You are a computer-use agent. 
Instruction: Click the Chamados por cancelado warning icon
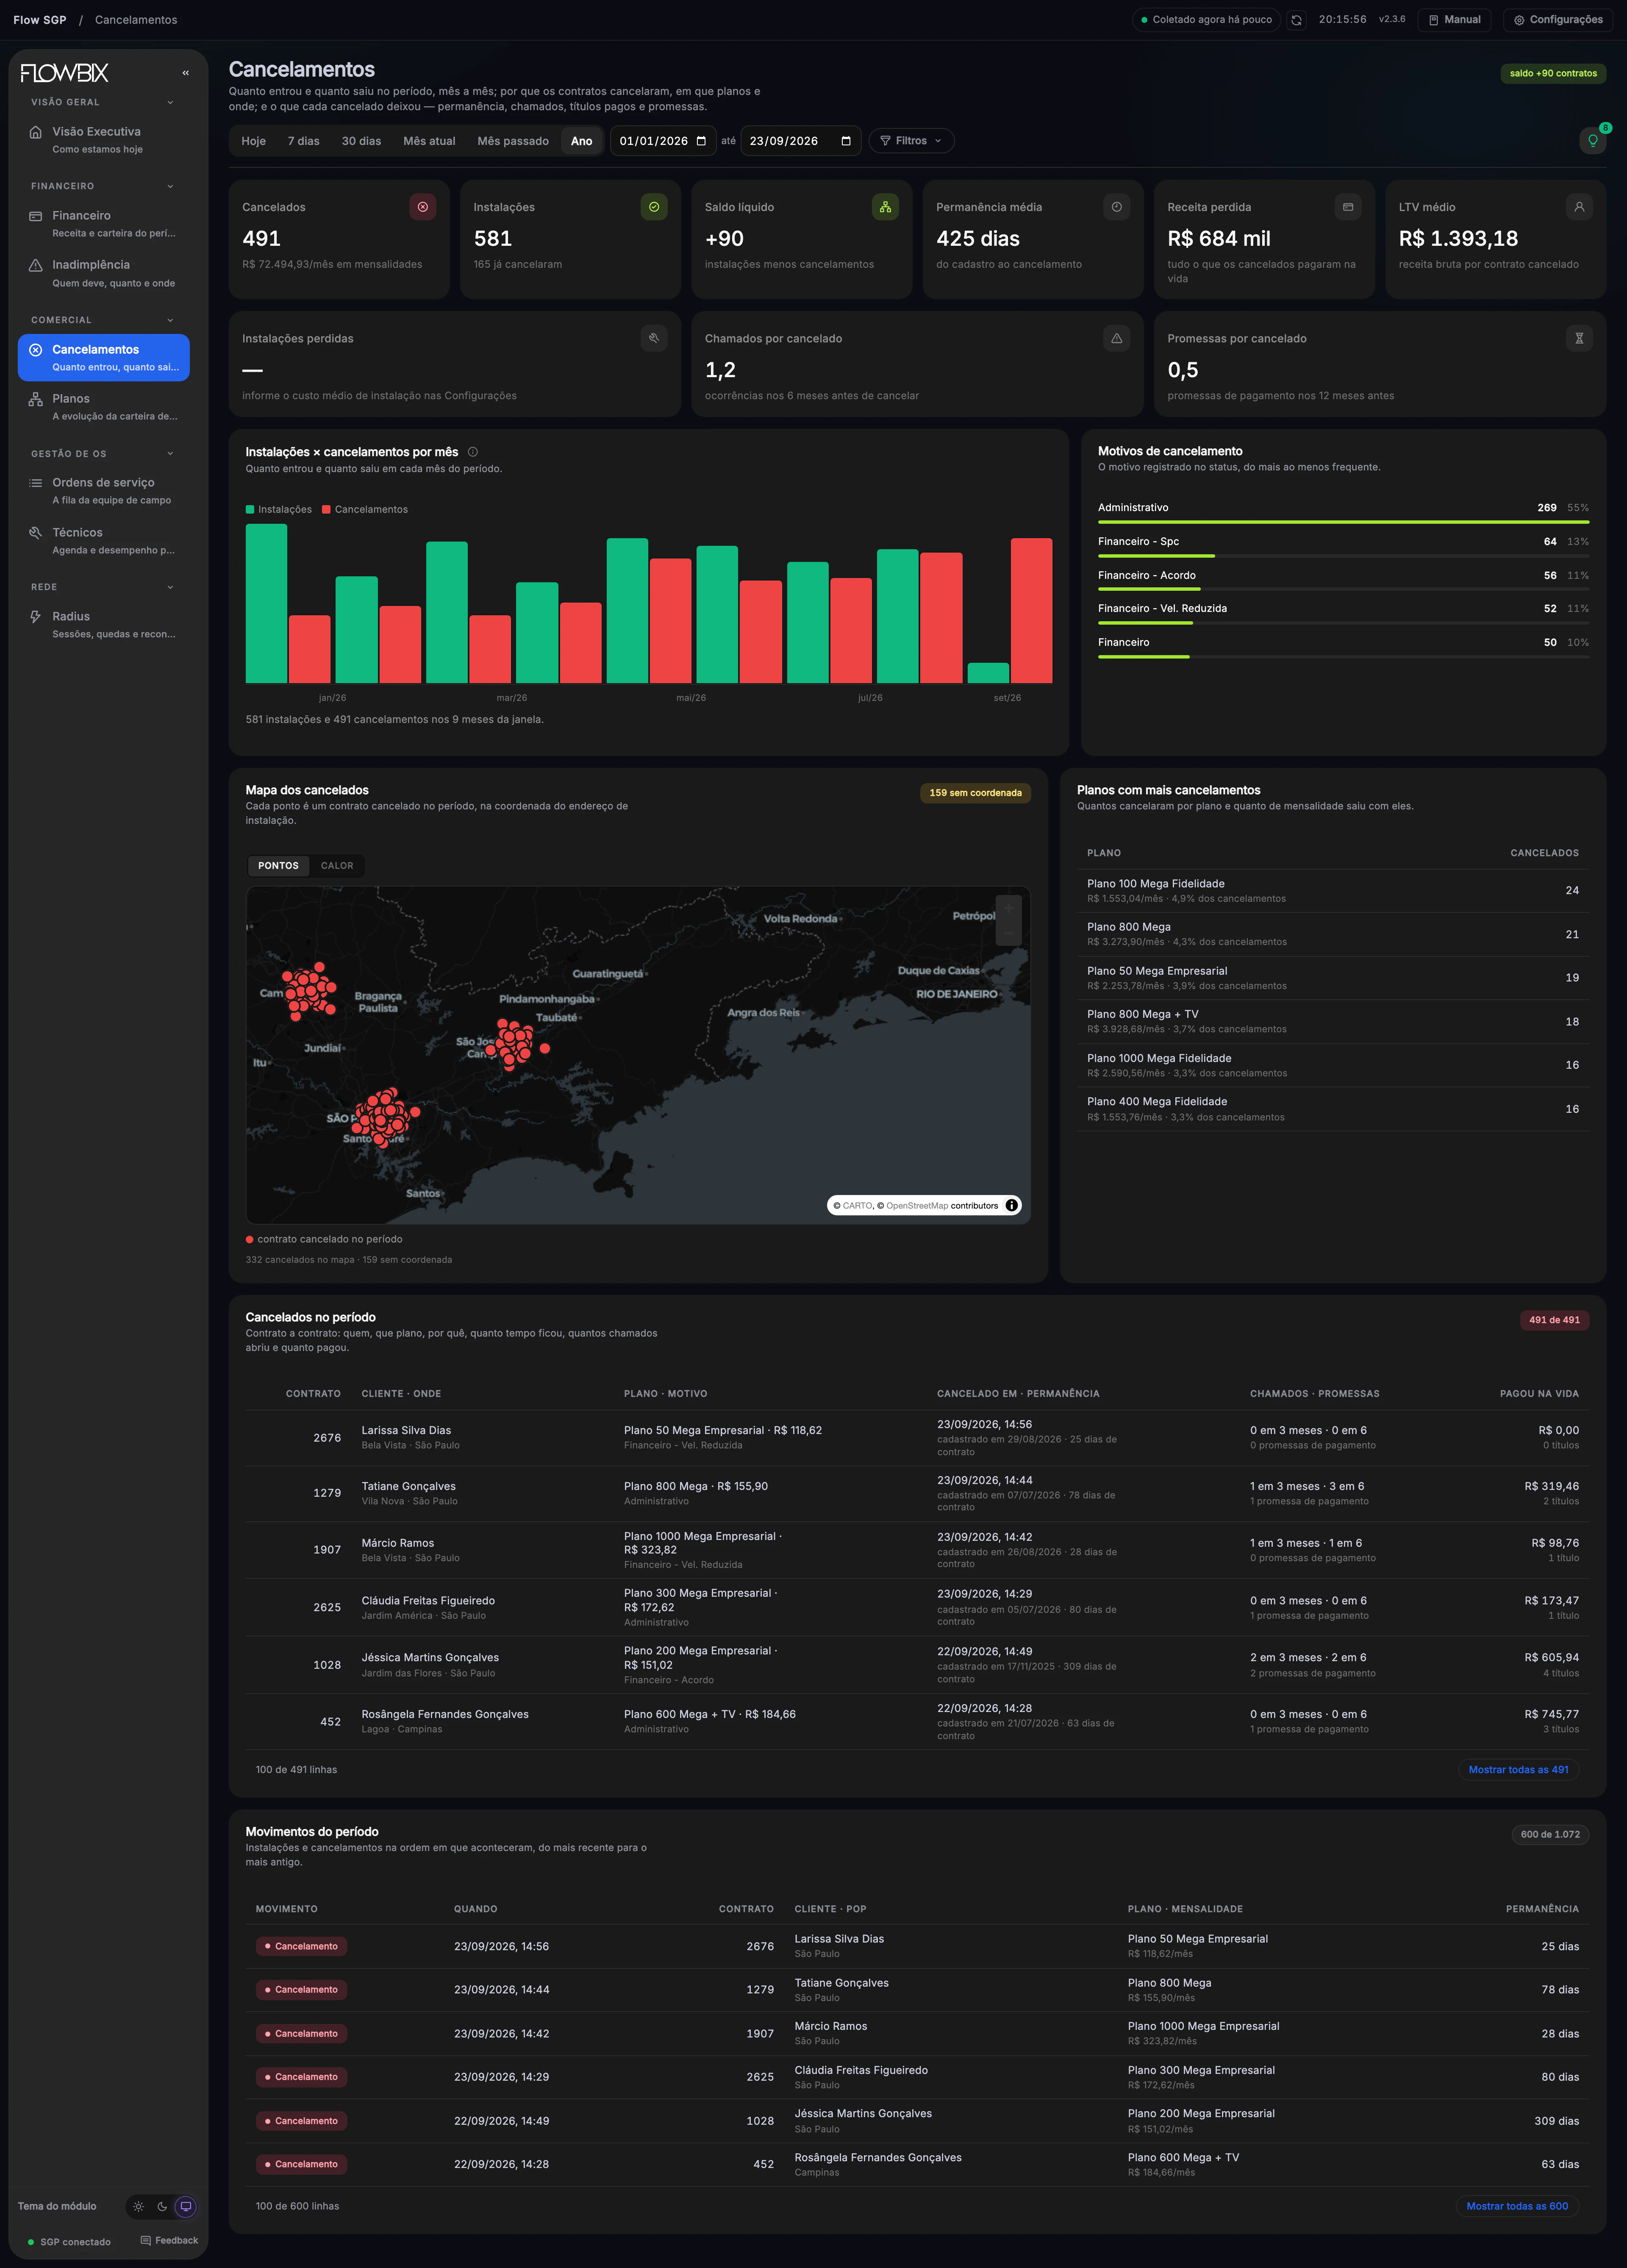1117,338
